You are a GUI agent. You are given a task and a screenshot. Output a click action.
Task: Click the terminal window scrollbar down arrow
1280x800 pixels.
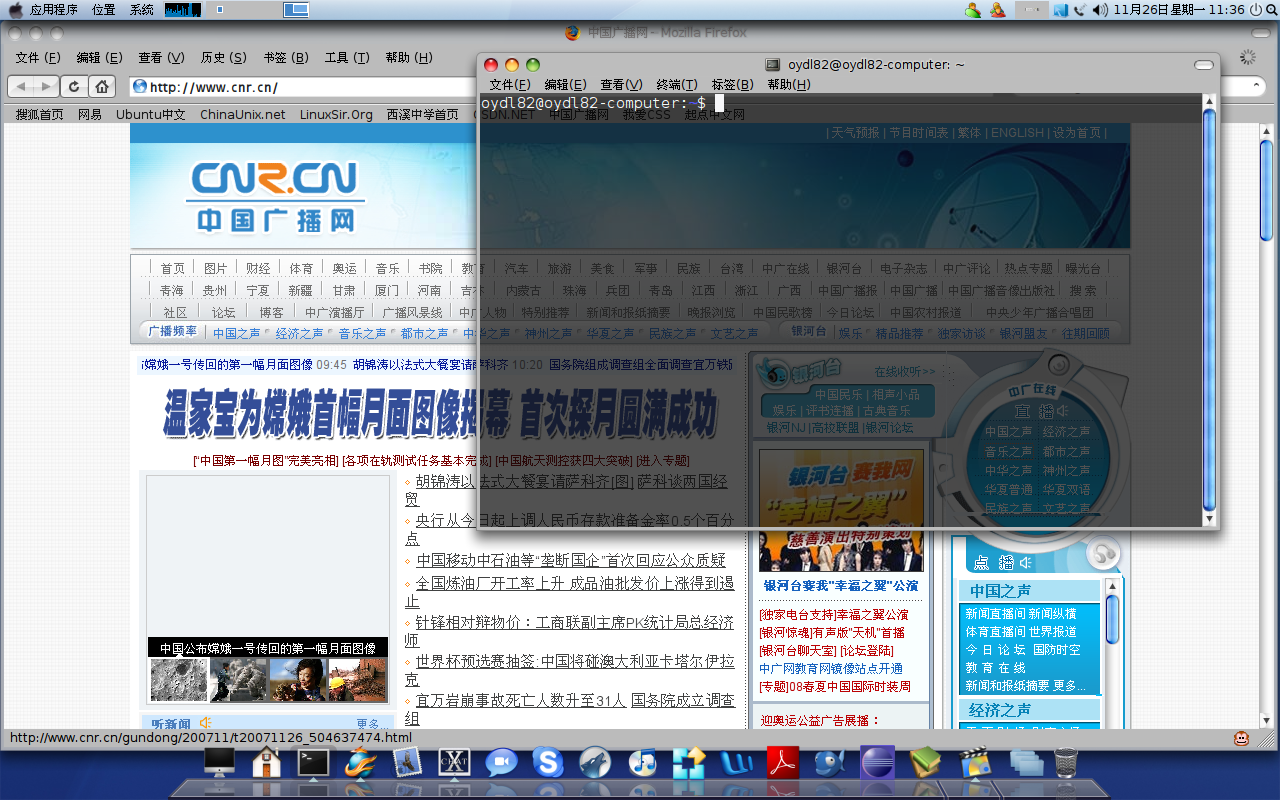pyautogui.click(x=1209, y=519)
